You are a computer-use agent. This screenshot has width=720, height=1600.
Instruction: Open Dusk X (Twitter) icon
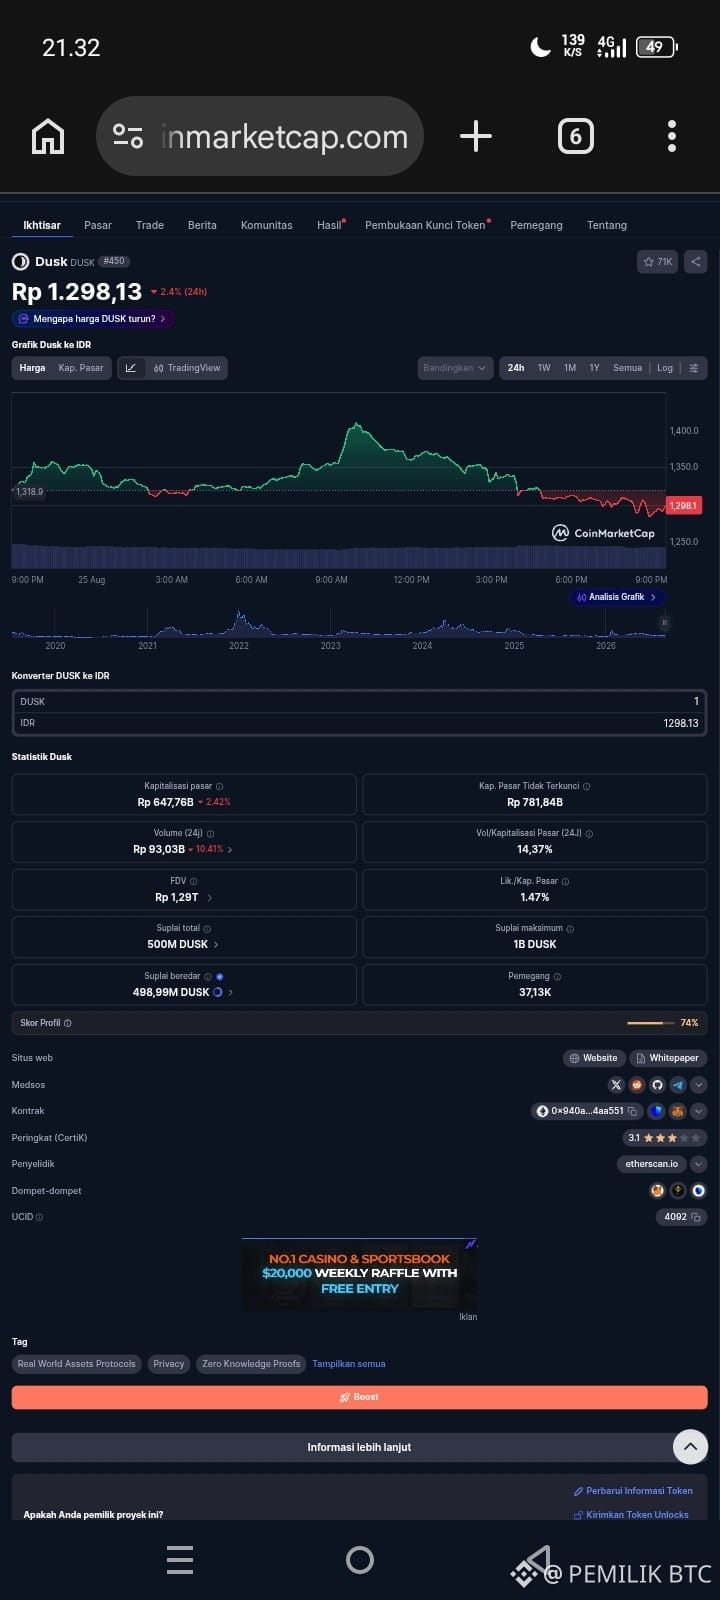[x=616, y=1085]
